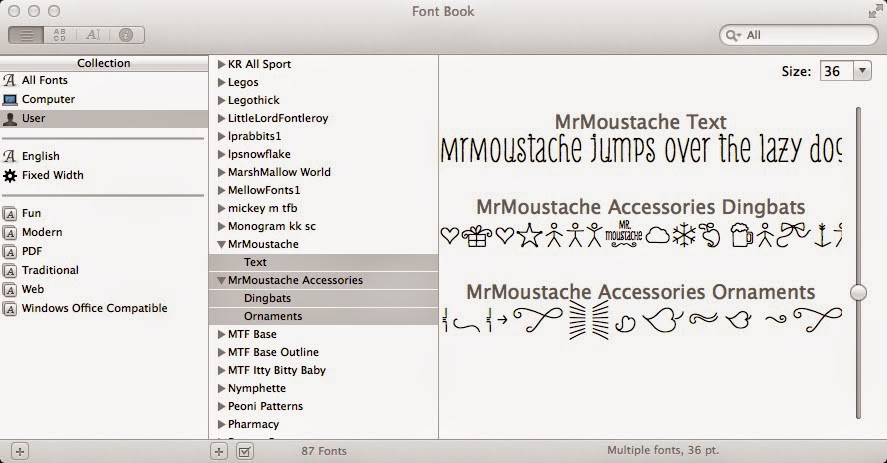Add a new collection with plus button
887x463 pixels.
click(20, 451)
